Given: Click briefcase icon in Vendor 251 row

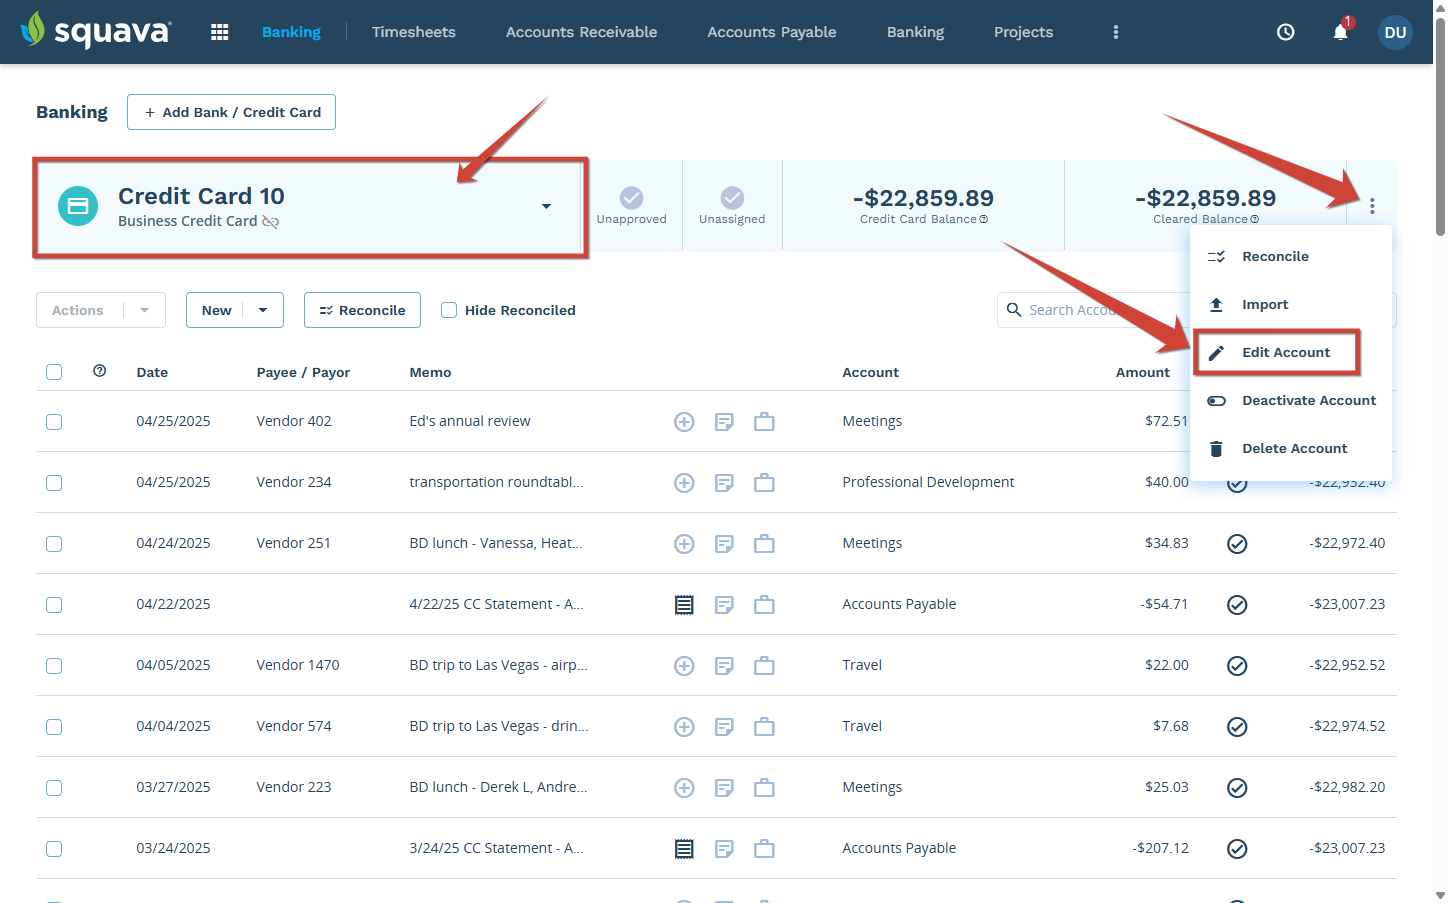Looking at the screenshot, I should (764, 544).
